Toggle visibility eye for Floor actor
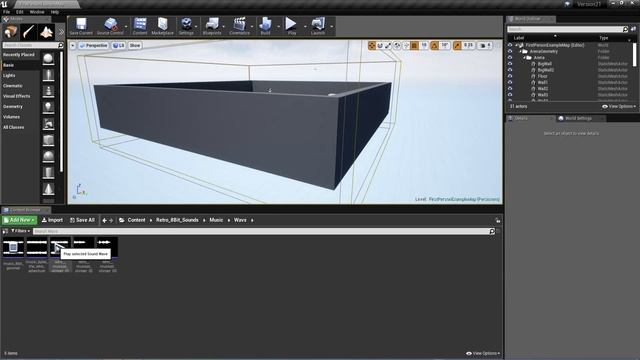 point(510,76)
